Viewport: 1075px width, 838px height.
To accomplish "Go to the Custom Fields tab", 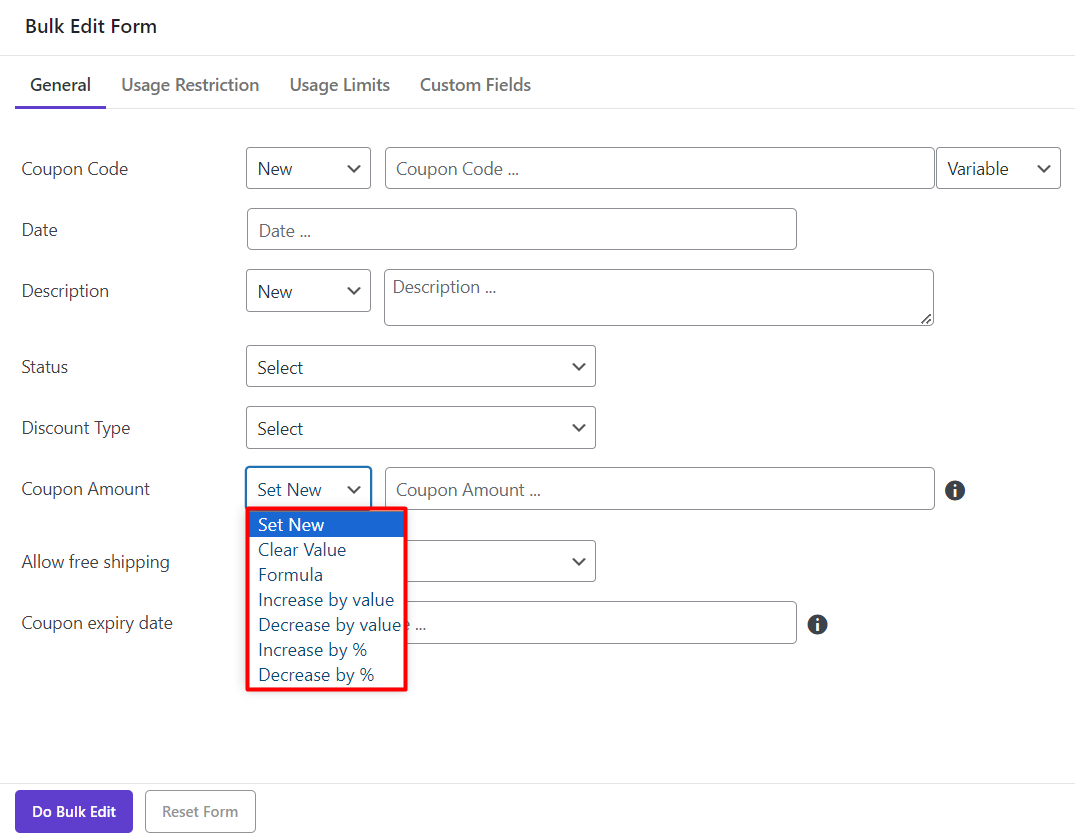I will [x=475, y=85].
